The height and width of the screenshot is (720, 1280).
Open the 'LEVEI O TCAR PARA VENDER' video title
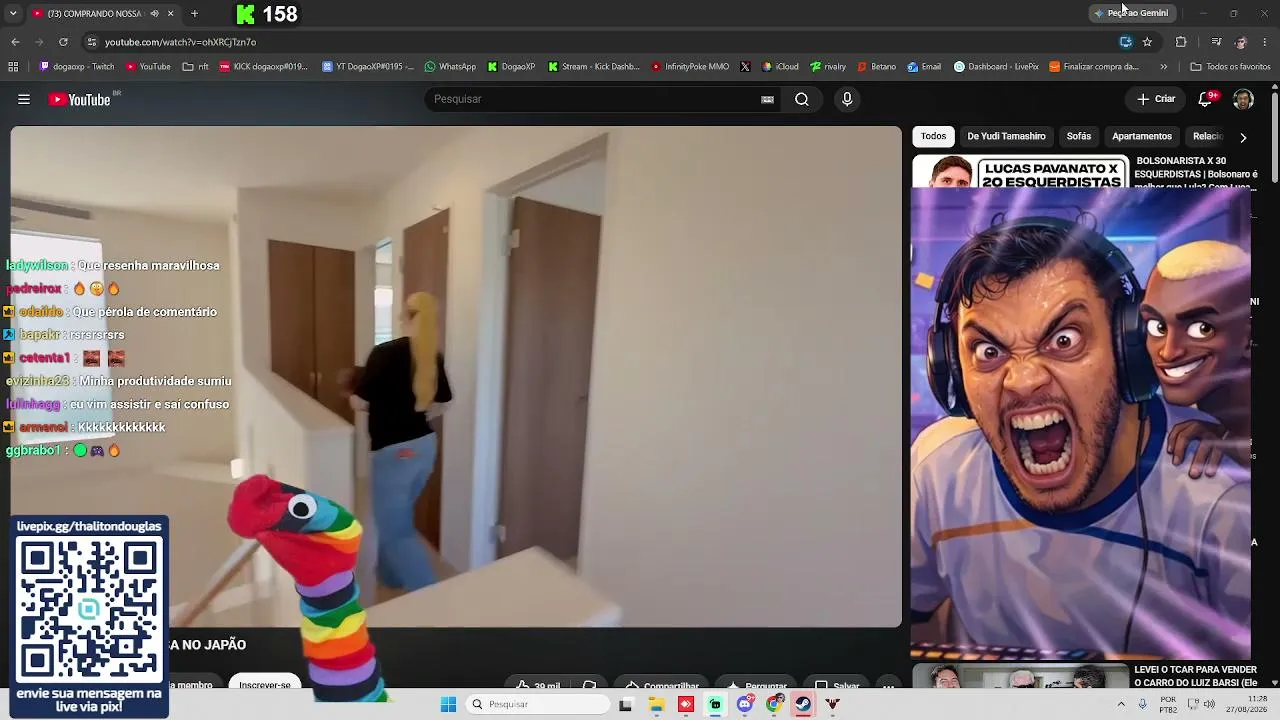coord(1195,676)
